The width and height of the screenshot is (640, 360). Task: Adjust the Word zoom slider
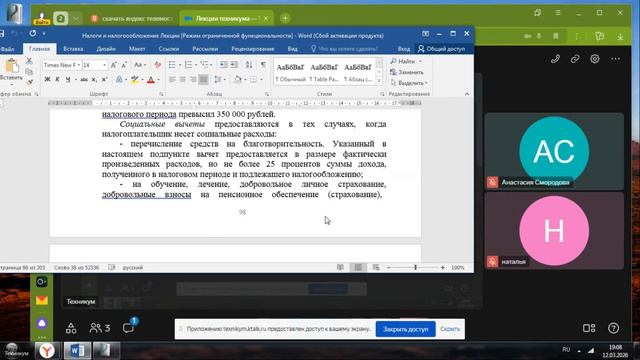coord(416,267)
